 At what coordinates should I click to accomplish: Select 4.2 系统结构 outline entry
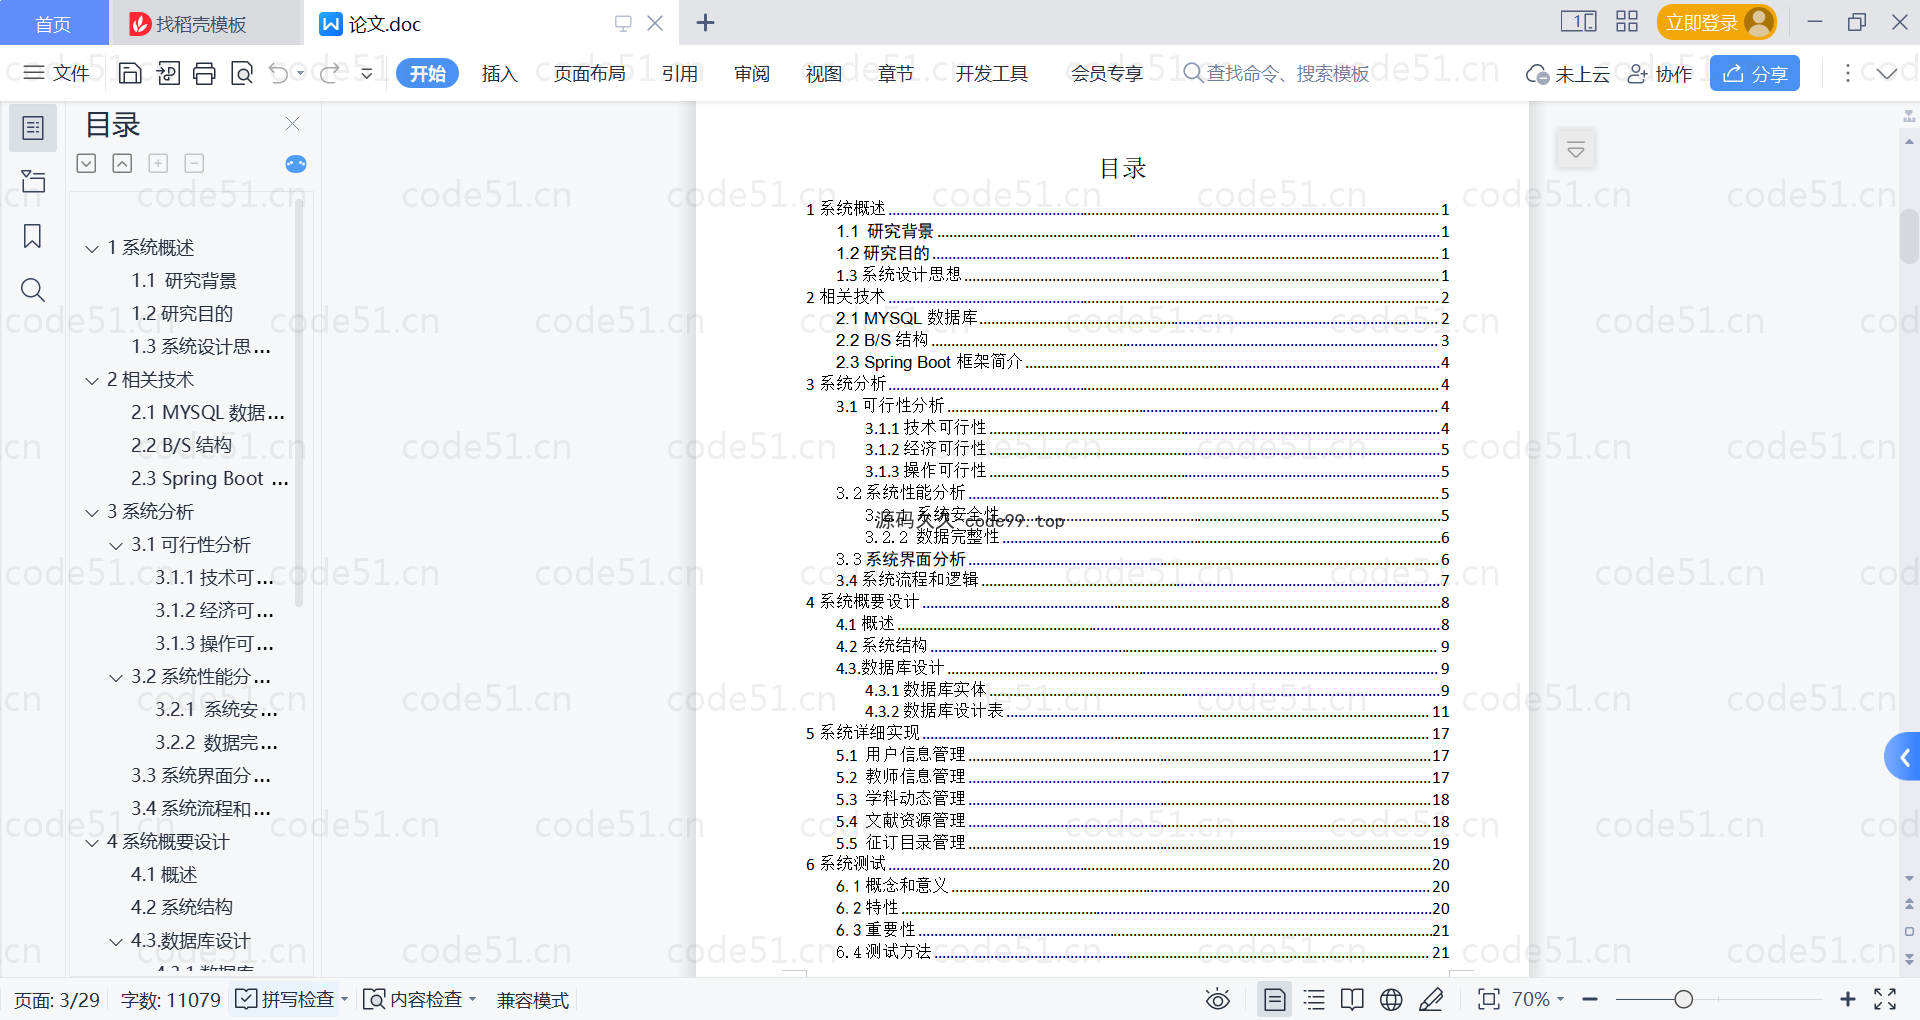[182, 908]
